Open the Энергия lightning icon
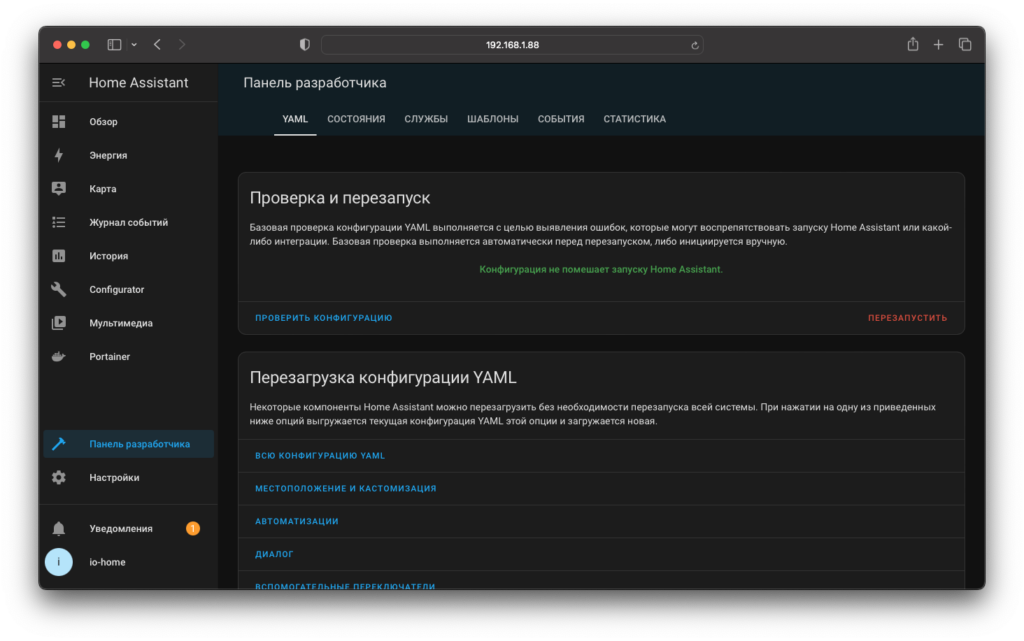Viewport: 1024px width, 641px height. pyautogui.click(x=58, y=155)
